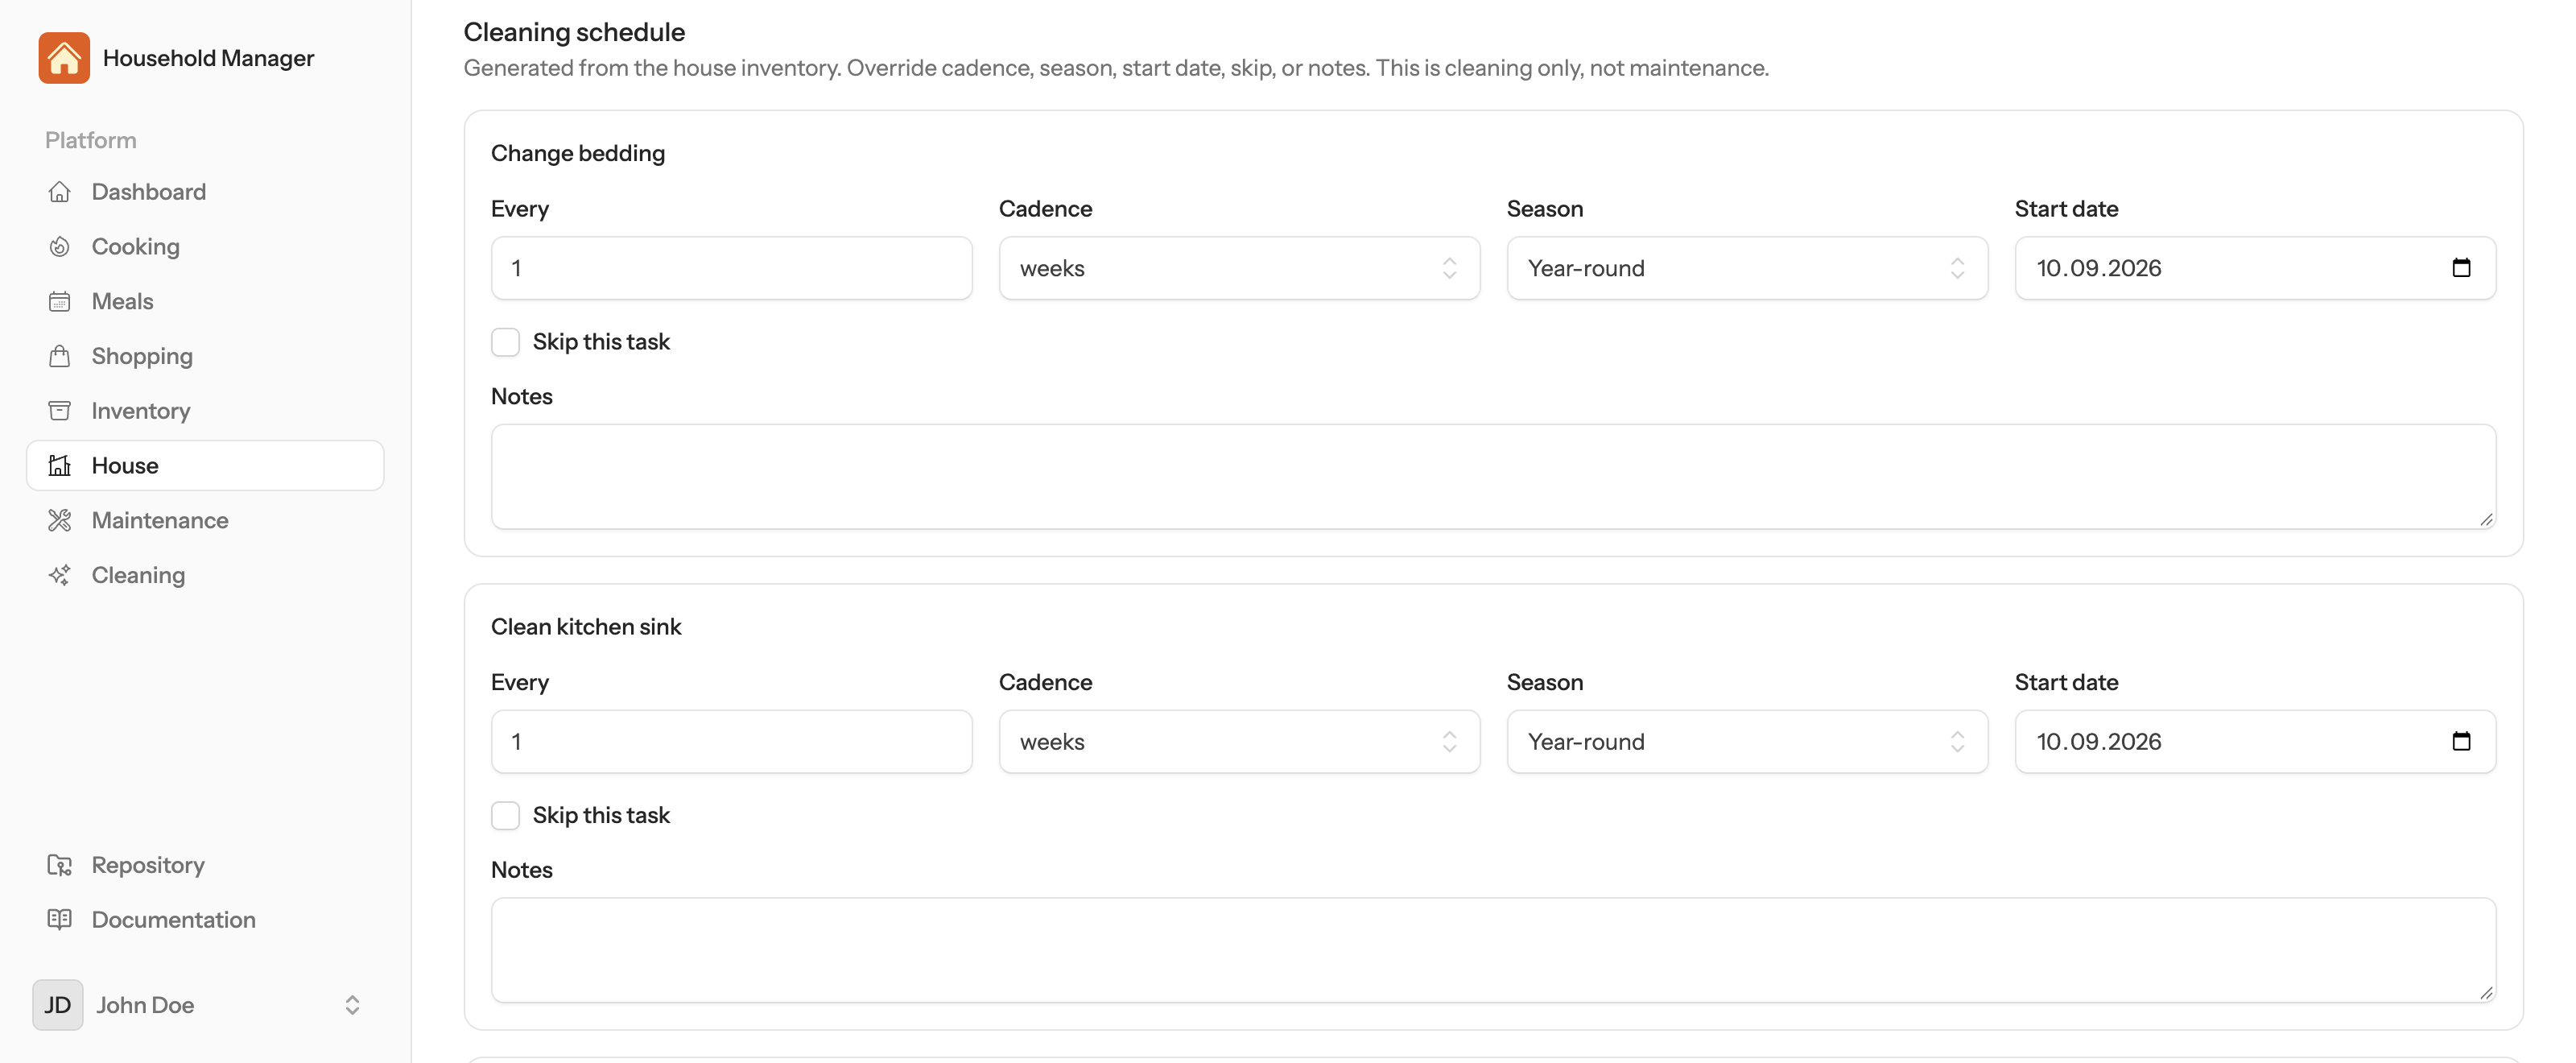Click the JD avatar badge
This screenshot has width=2576, height=1063.
tap(58, 1005)
